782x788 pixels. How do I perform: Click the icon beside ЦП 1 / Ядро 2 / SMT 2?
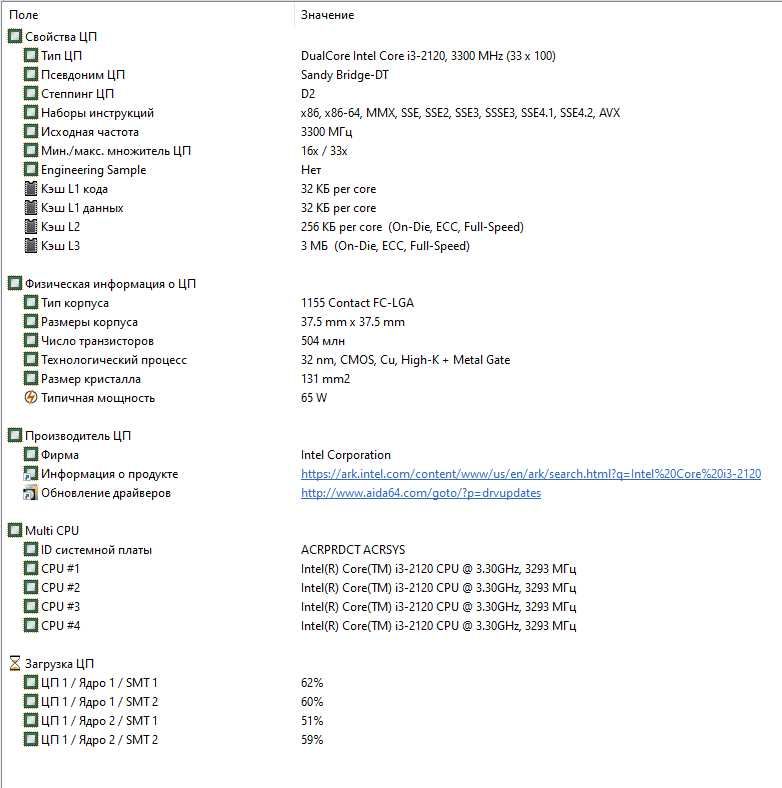pyautogui.click(x=31, y=739)
